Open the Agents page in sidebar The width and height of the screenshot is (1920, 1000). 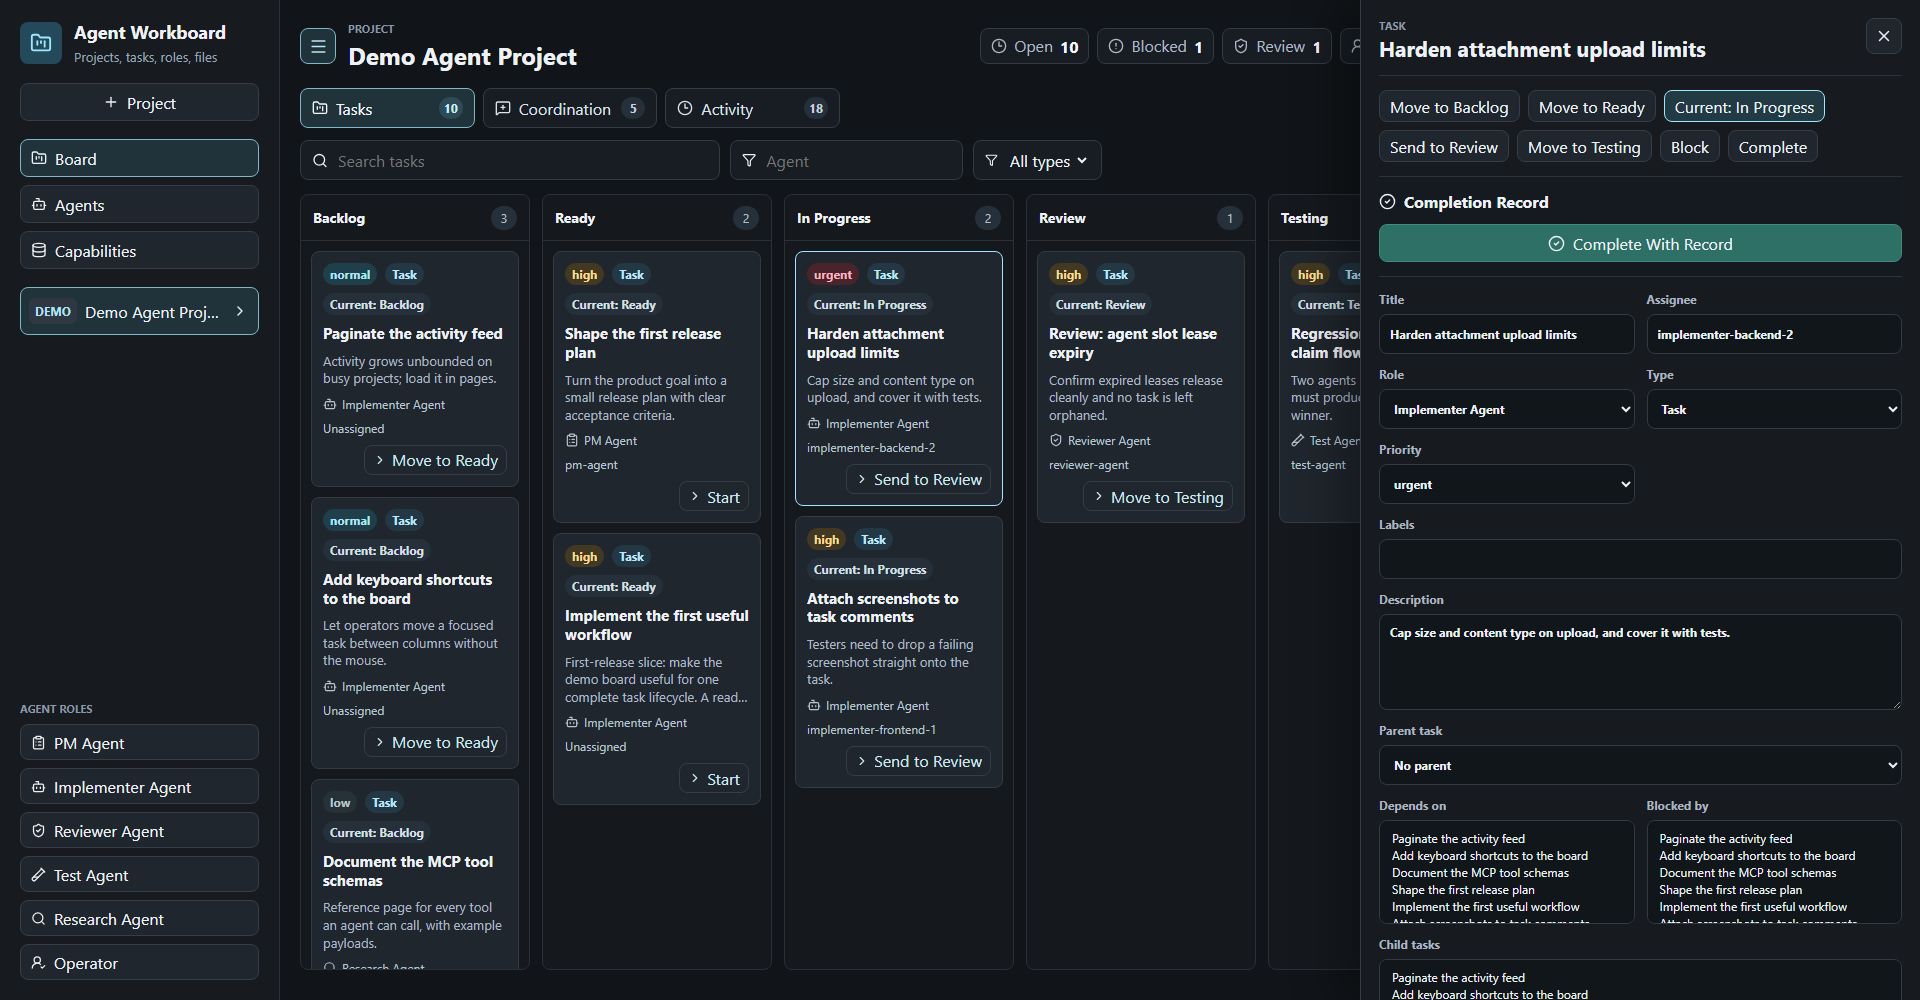tap(139, 204)
